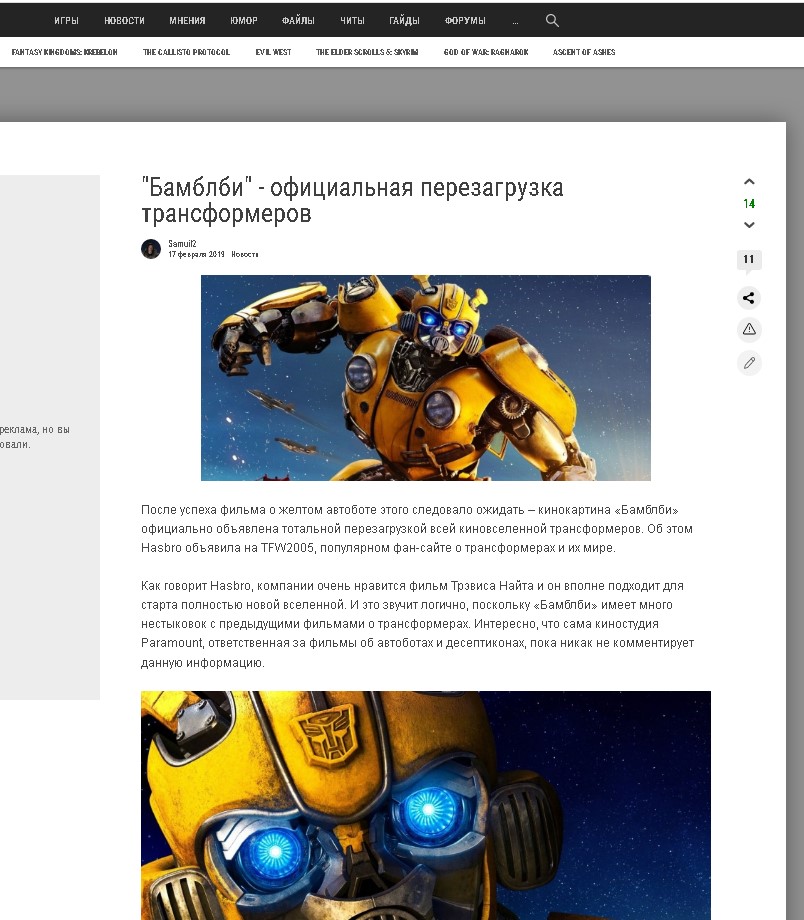The image size is (804, 920).
Task: Click the author name Samuil2
Action: pos(182,243)
